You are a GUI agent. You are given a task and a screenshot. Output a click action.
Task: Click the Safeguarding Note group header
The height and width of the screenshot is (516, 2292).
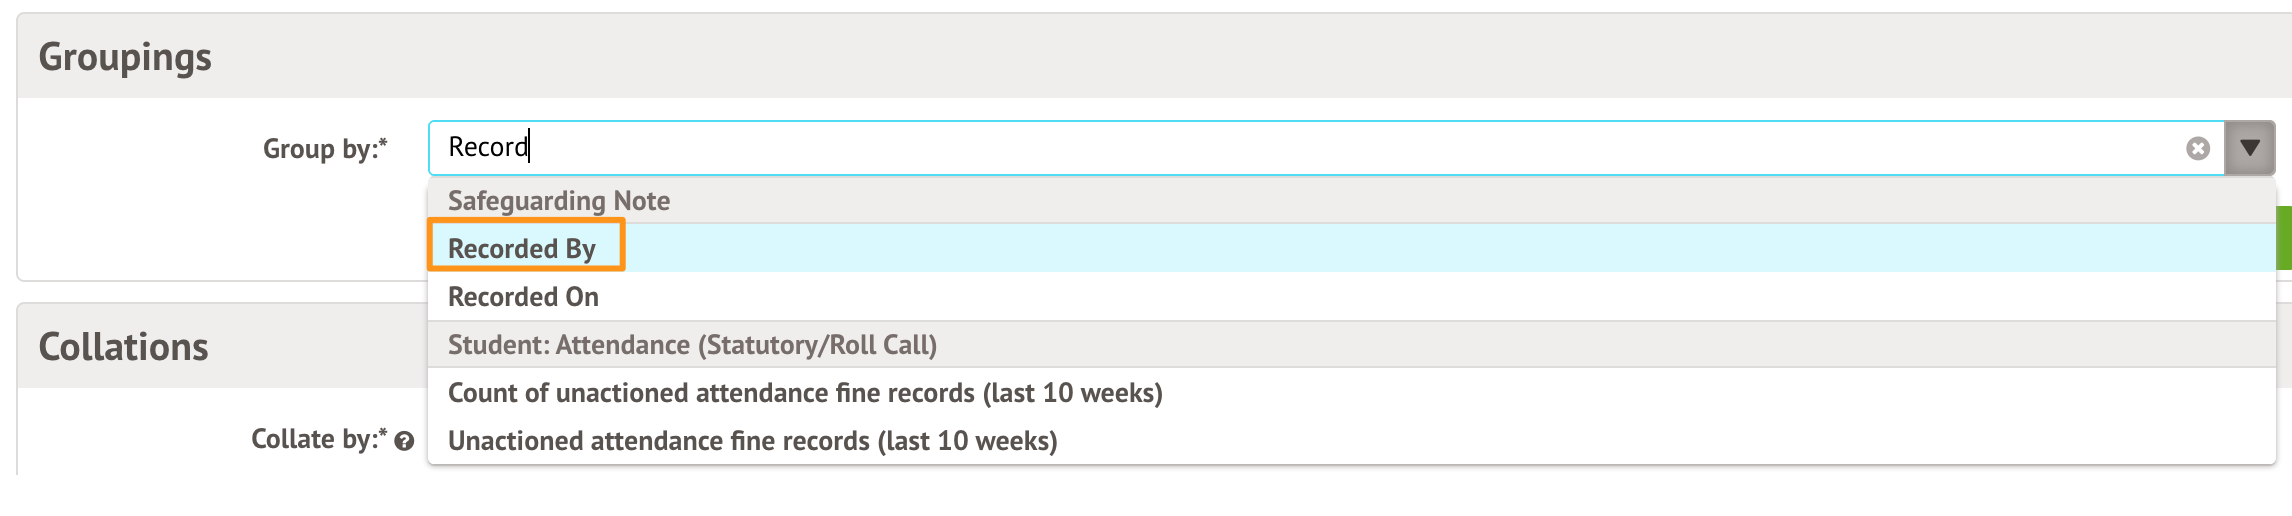(x=558, y=201)
